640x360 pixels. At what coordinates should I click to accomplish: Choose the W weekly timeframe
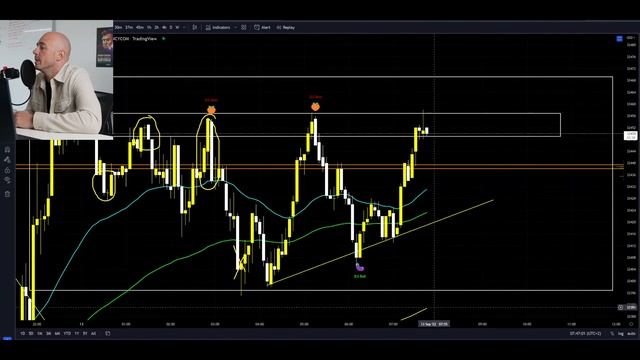point(177,27)
